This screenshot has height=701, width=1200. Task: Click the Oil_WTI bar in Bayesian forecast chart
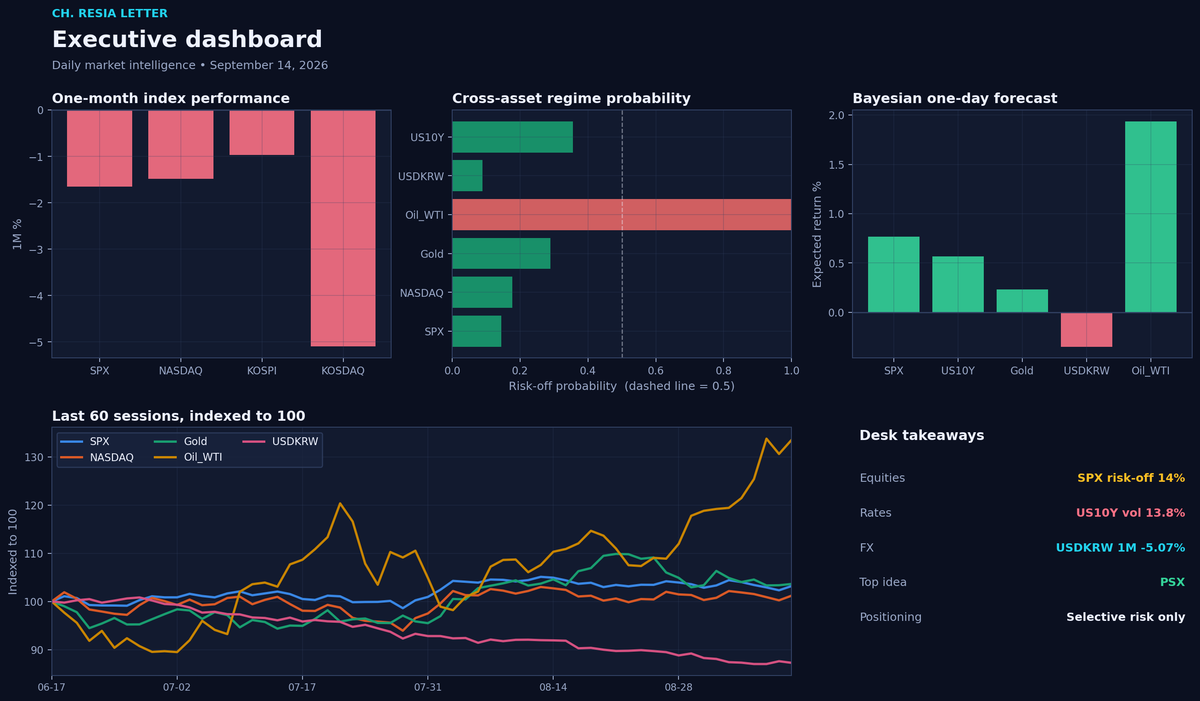pyautogui.click(x=1151, y=217)
